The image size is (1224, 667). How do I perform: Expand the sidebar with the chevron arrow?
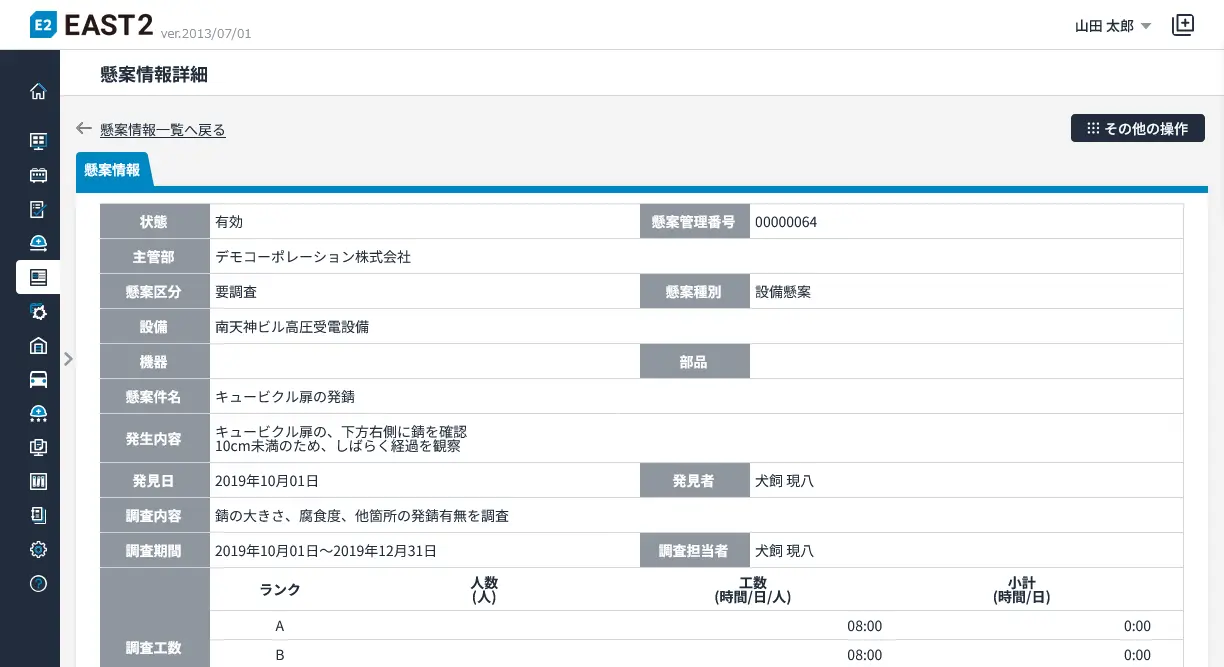pyautogui.click(x=68, y=358)
